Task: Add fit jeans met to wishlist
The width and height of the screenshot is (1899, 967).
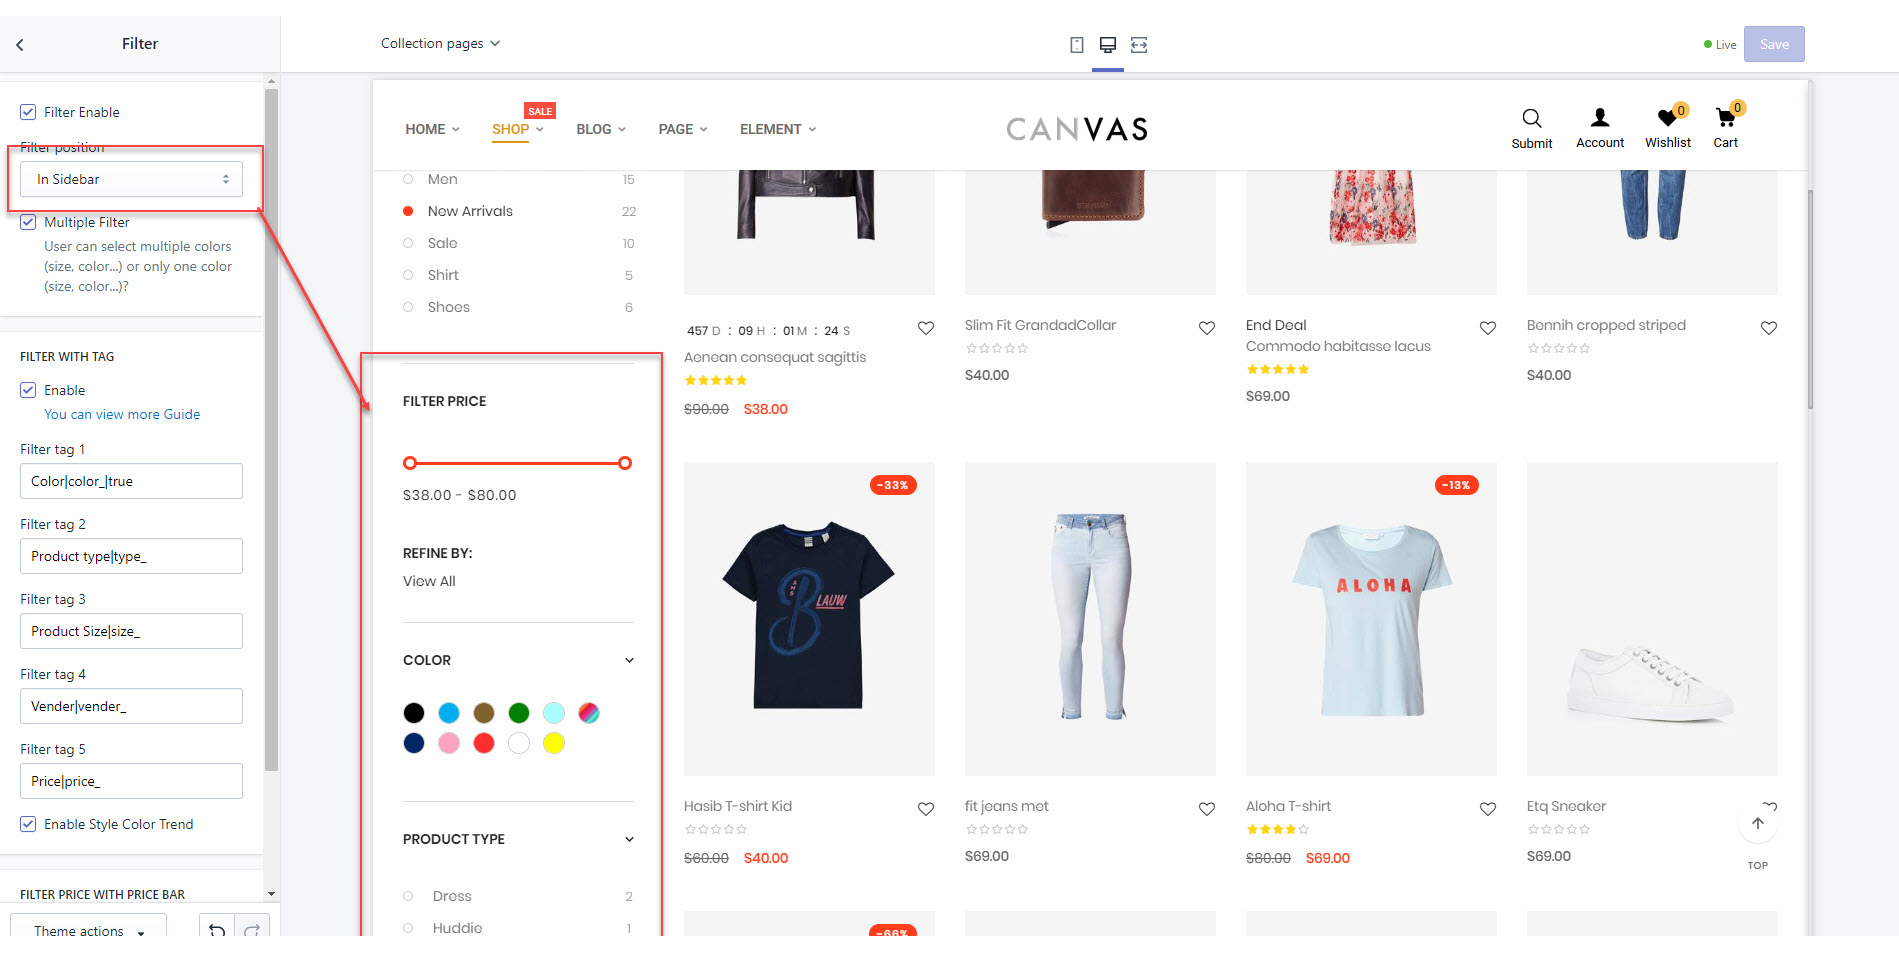Action: click(x=1207, y=809)
